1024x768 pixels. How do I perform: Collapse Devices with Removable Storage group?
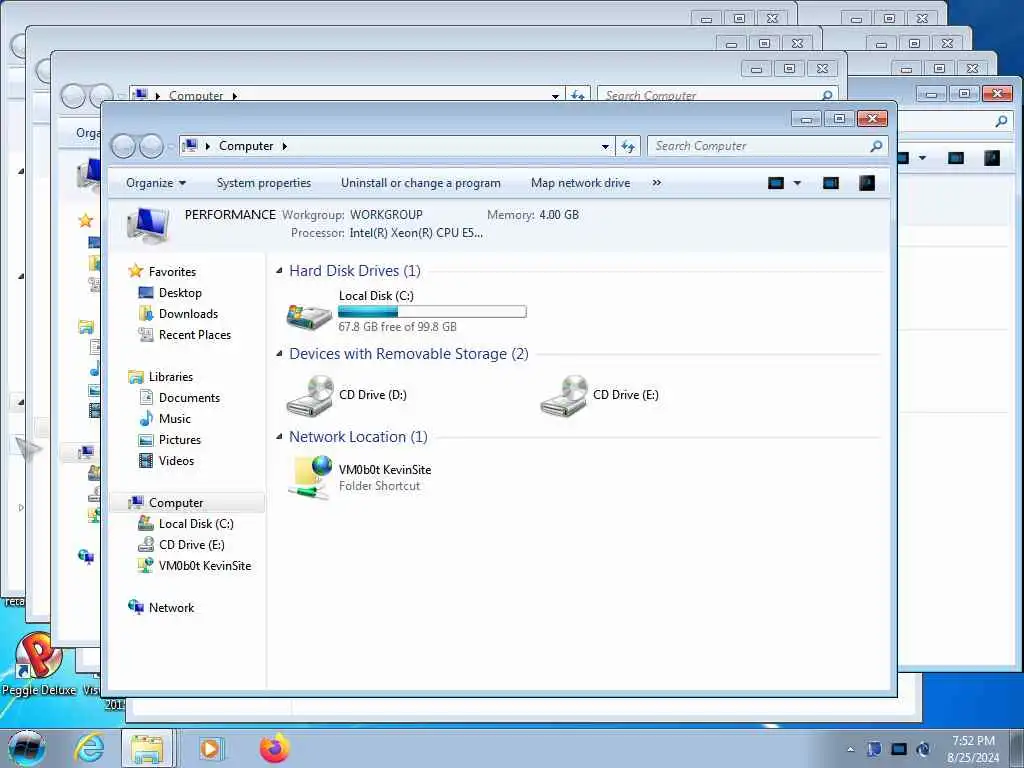click(280, 353)
